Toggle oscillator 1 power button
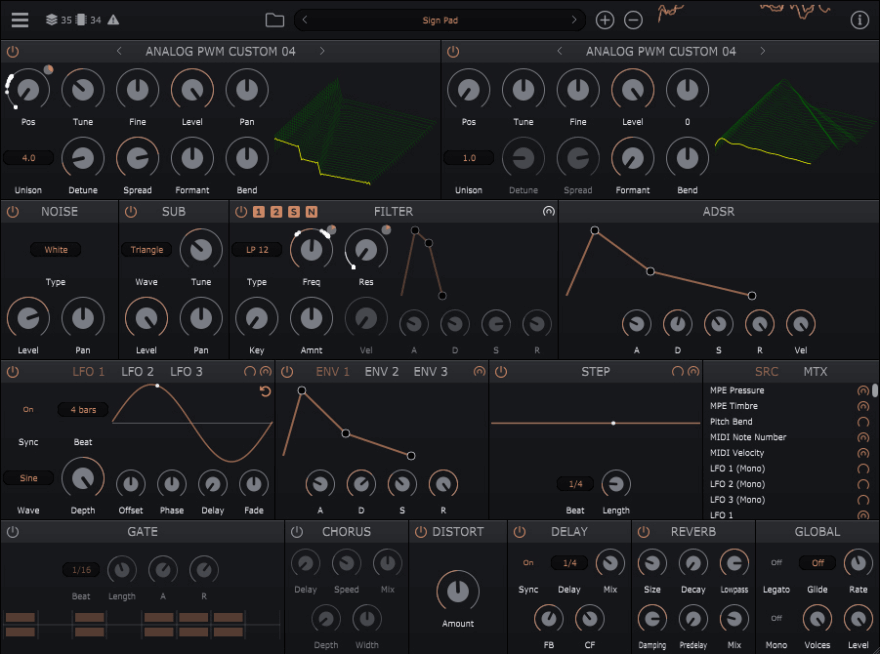The image size is (880, 654). [12, 52]
